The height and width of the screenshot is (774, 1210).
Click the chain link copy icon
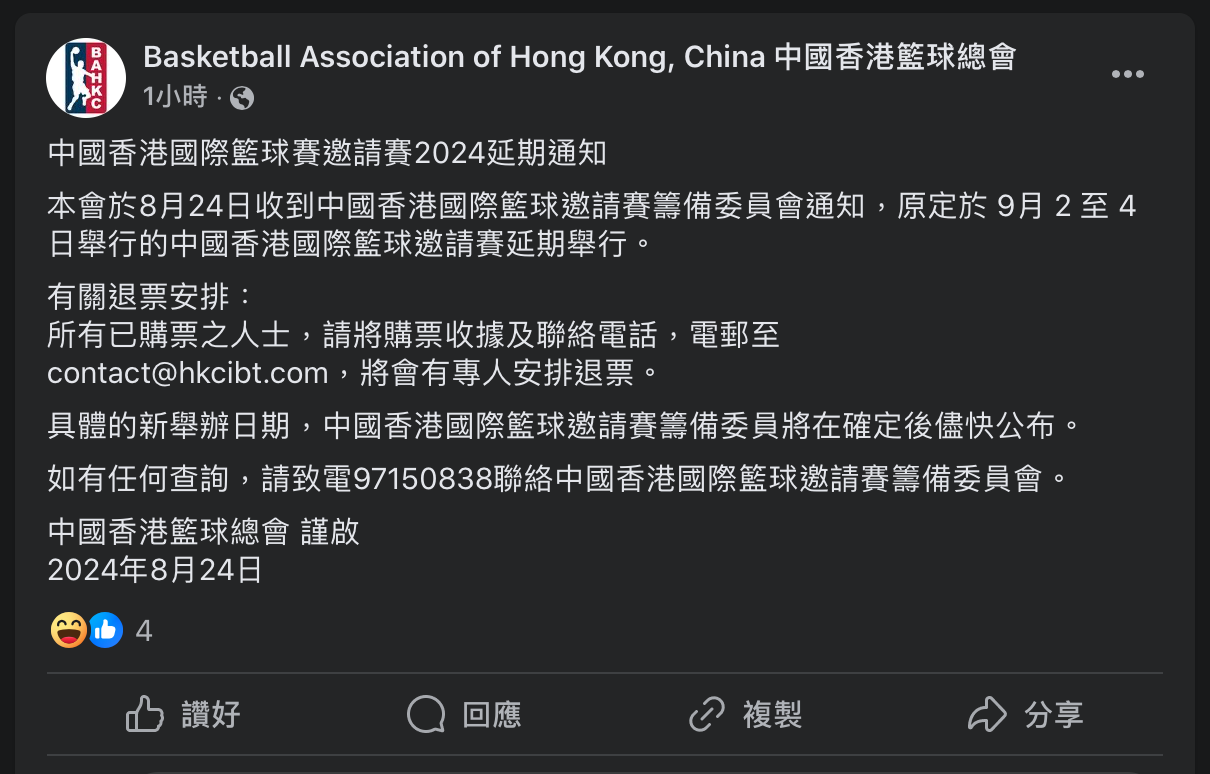pyautogui.click(x=707, y=715)
